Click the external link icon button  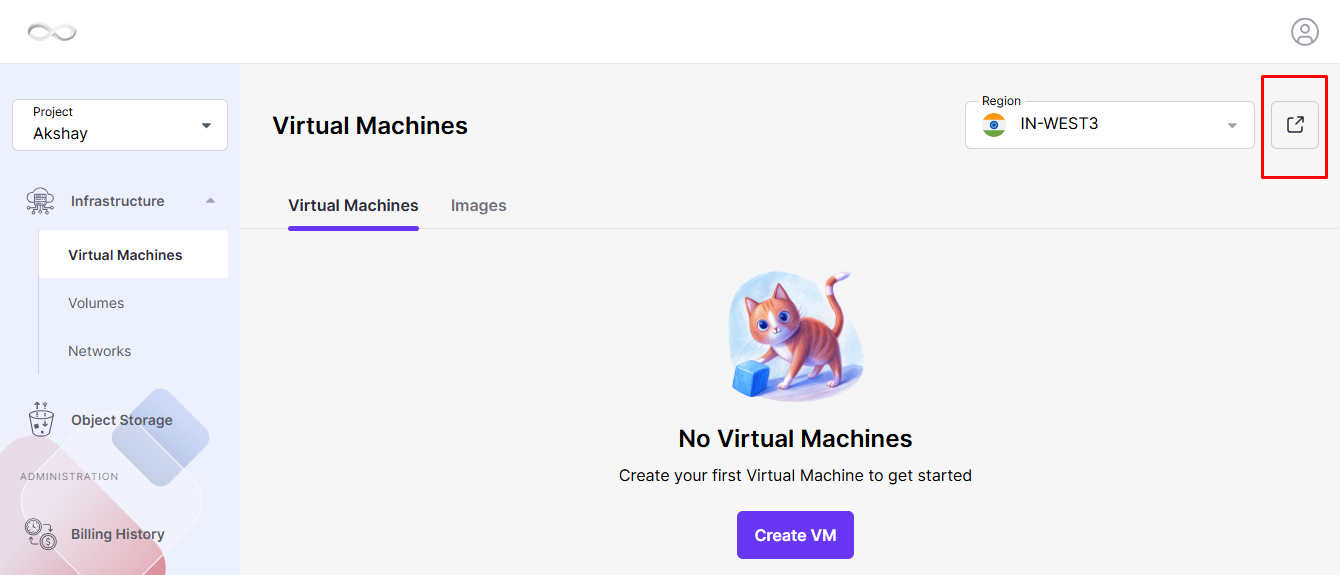[x=1295, y=125]
